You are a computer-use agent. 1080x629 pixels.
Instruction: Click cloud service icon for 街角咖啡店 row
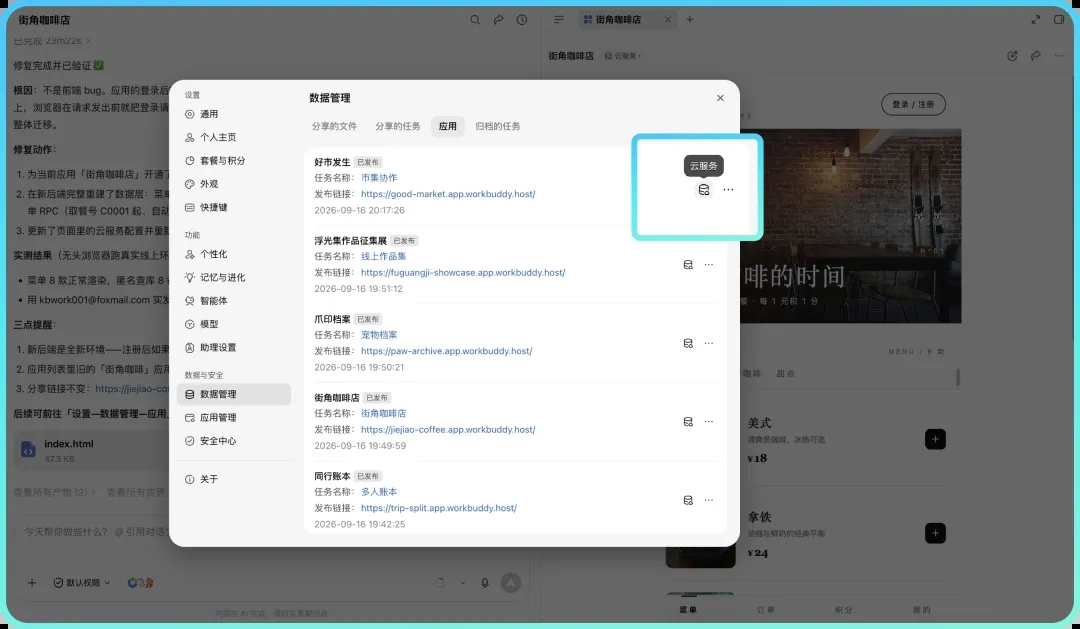(687, 422)
